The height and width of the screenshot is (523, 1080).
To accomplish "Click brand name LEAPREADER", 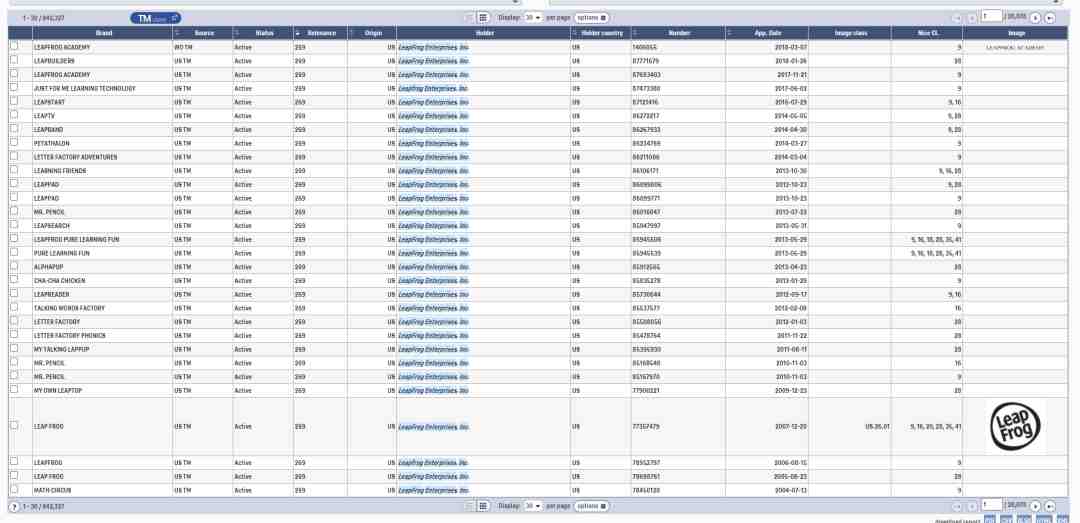I will pos(52,294).
